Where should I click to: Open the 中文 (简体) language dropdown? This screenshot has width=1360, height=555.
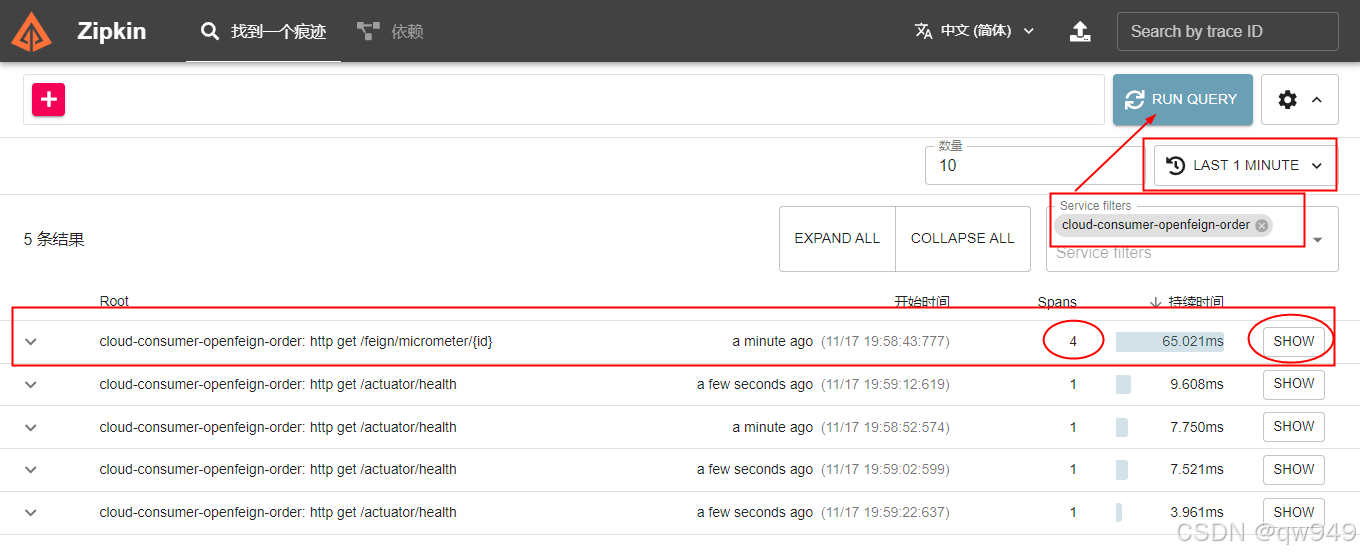[x=975, y=31]
